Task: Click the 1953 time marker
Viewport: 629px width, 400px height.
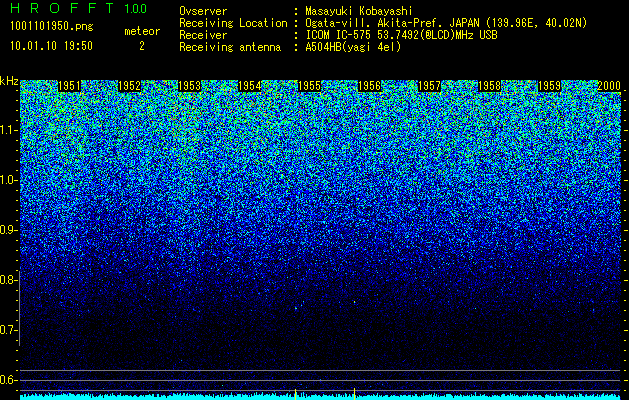Action: (189, 86)
